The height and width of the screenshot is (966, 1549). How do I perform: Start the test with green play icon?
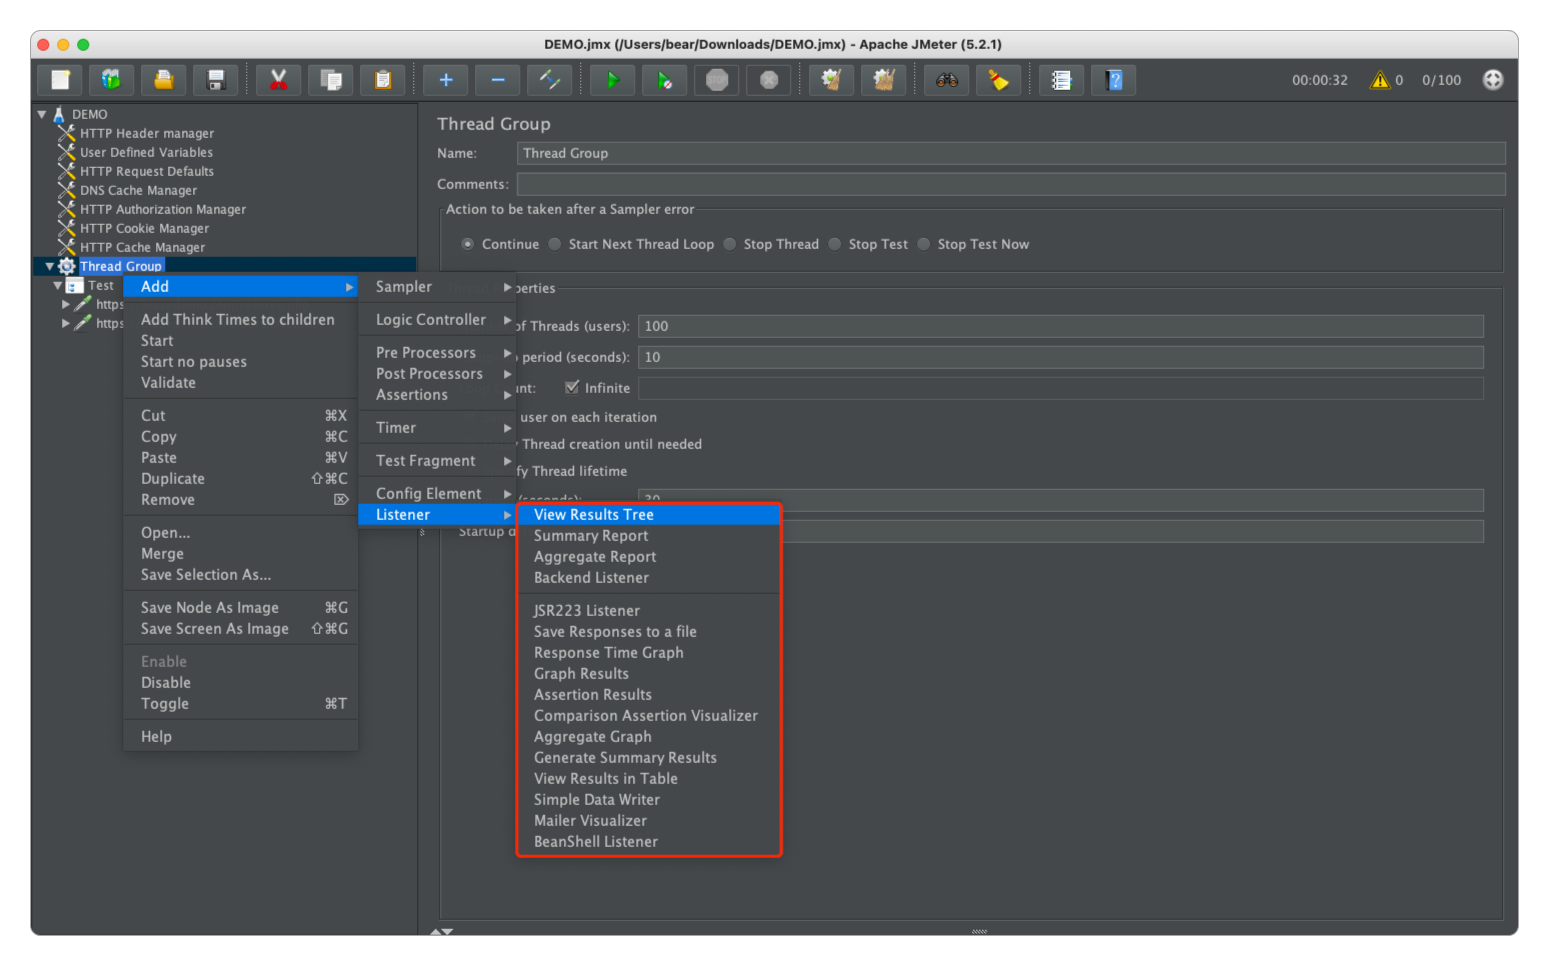pyautogui.click(x=612, y=80)
